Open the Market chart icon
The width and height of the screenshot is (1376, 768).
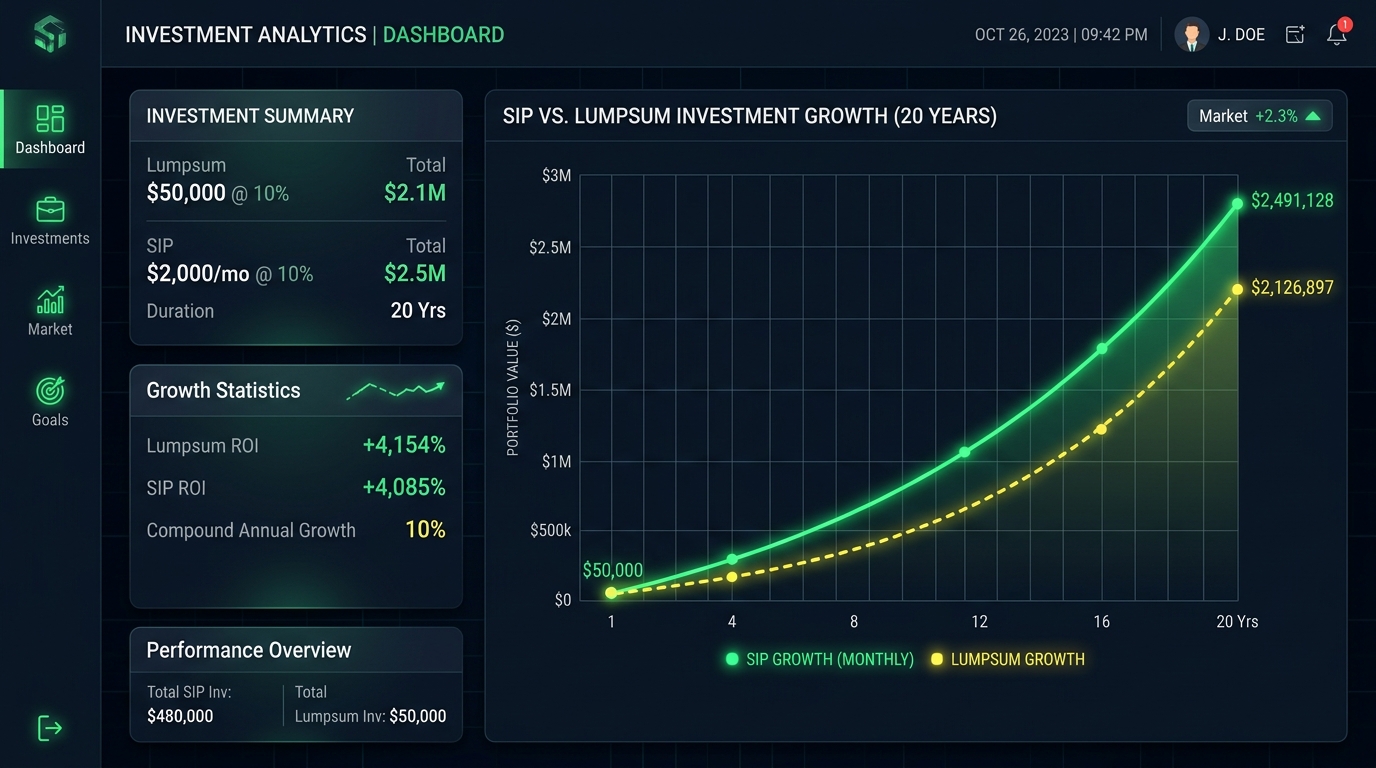pyautogui.click(x=50, y=300)
